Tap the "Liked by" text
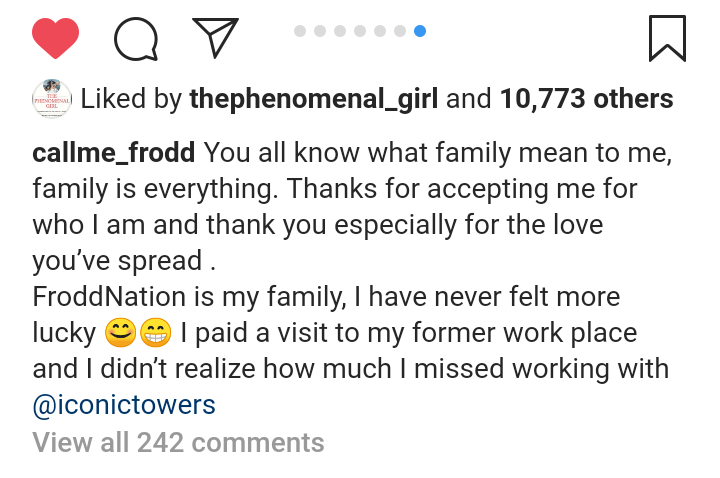This screenshot has width=720, height=478. click(131, 99)
